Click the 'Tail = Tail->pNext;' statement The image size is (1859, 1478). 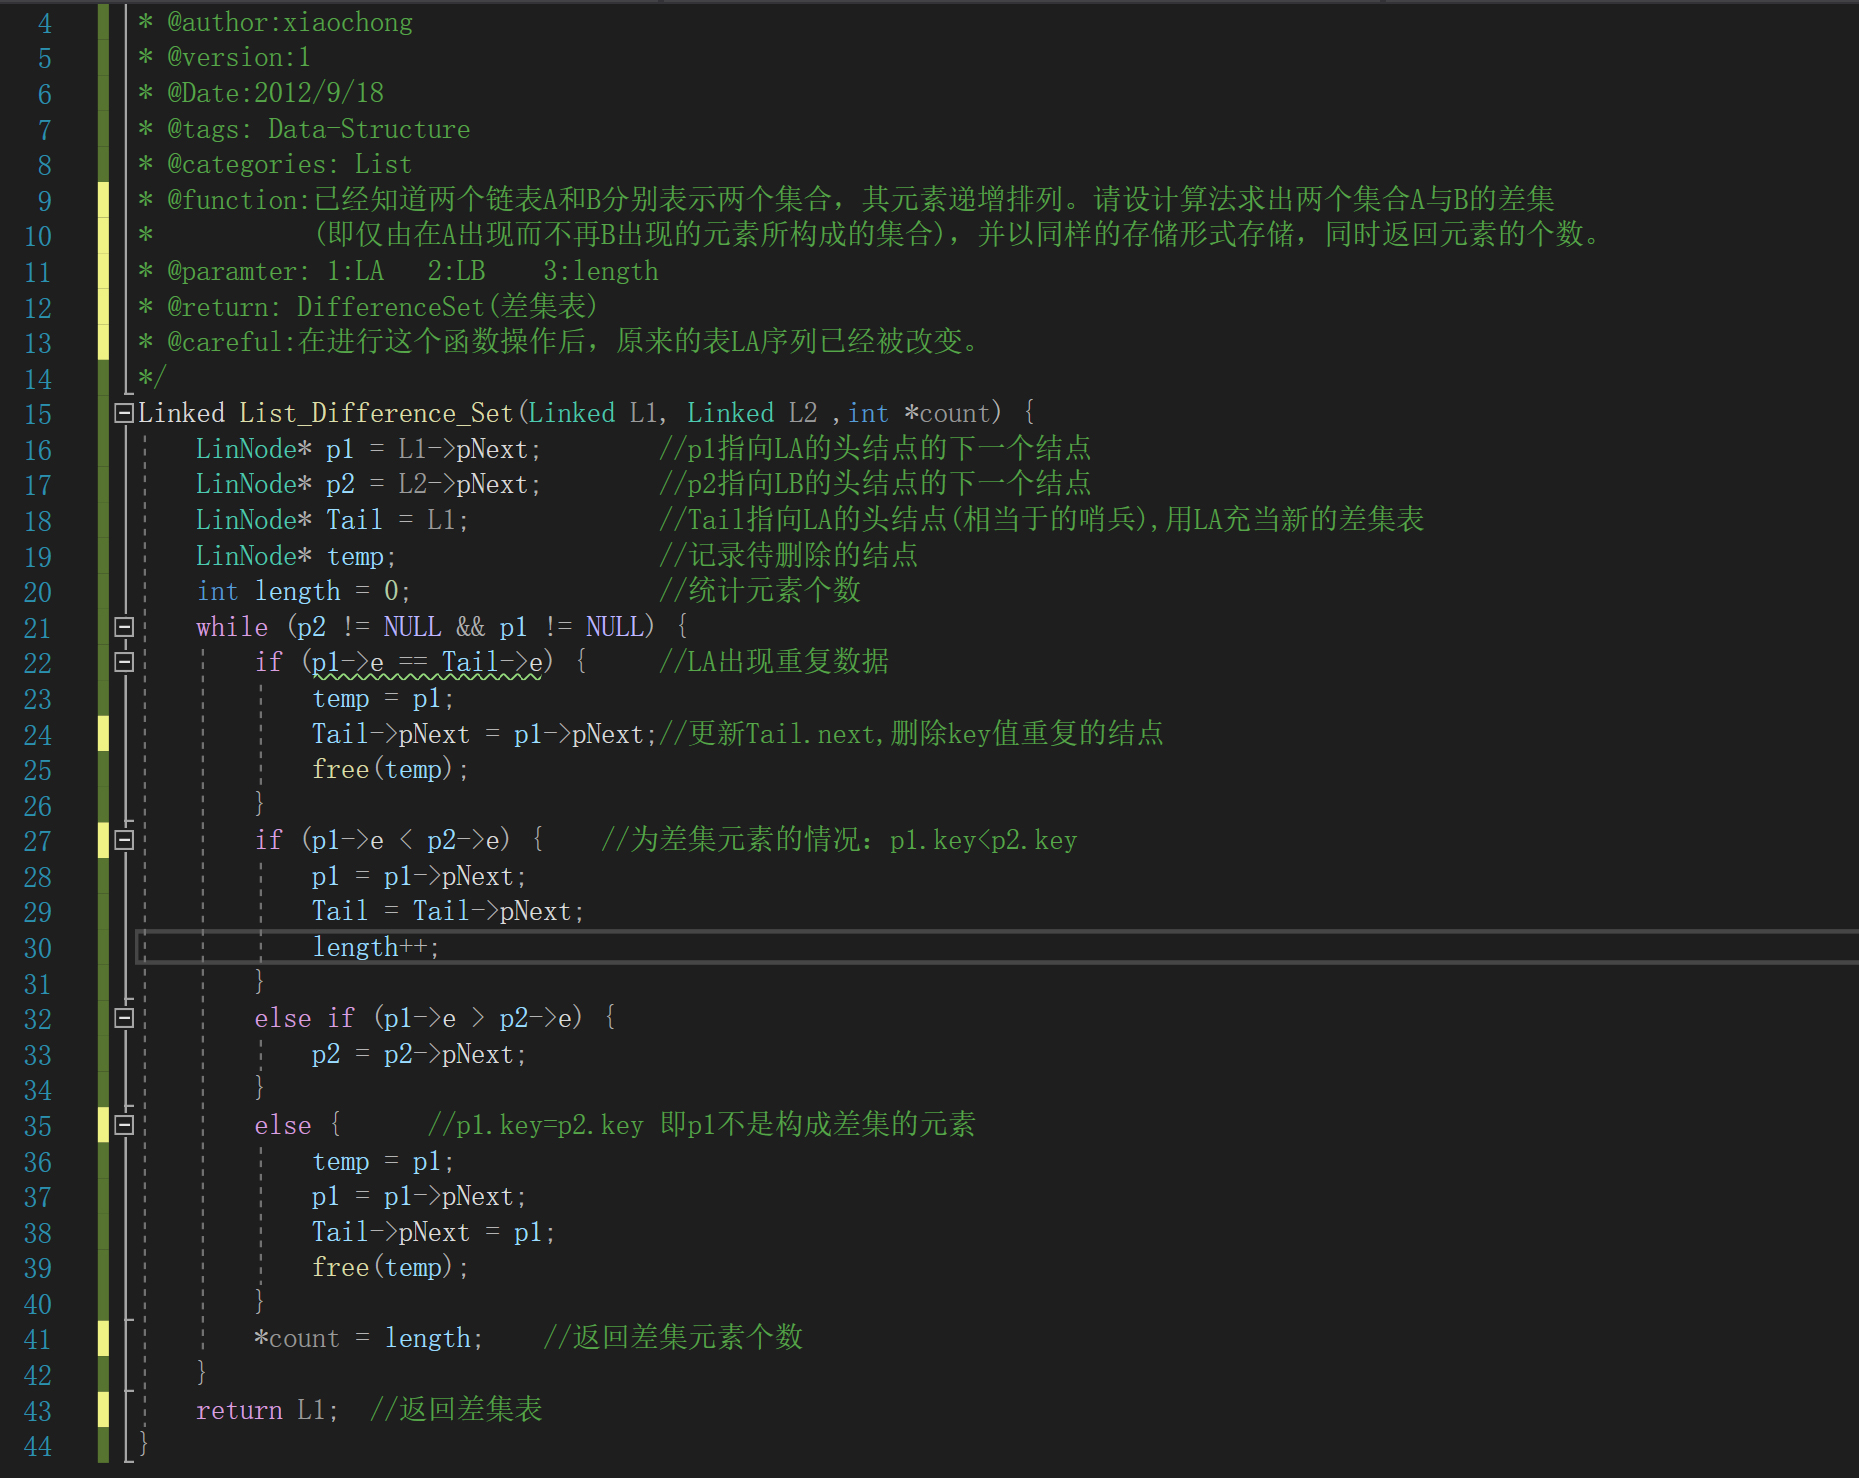pos(448,911)
